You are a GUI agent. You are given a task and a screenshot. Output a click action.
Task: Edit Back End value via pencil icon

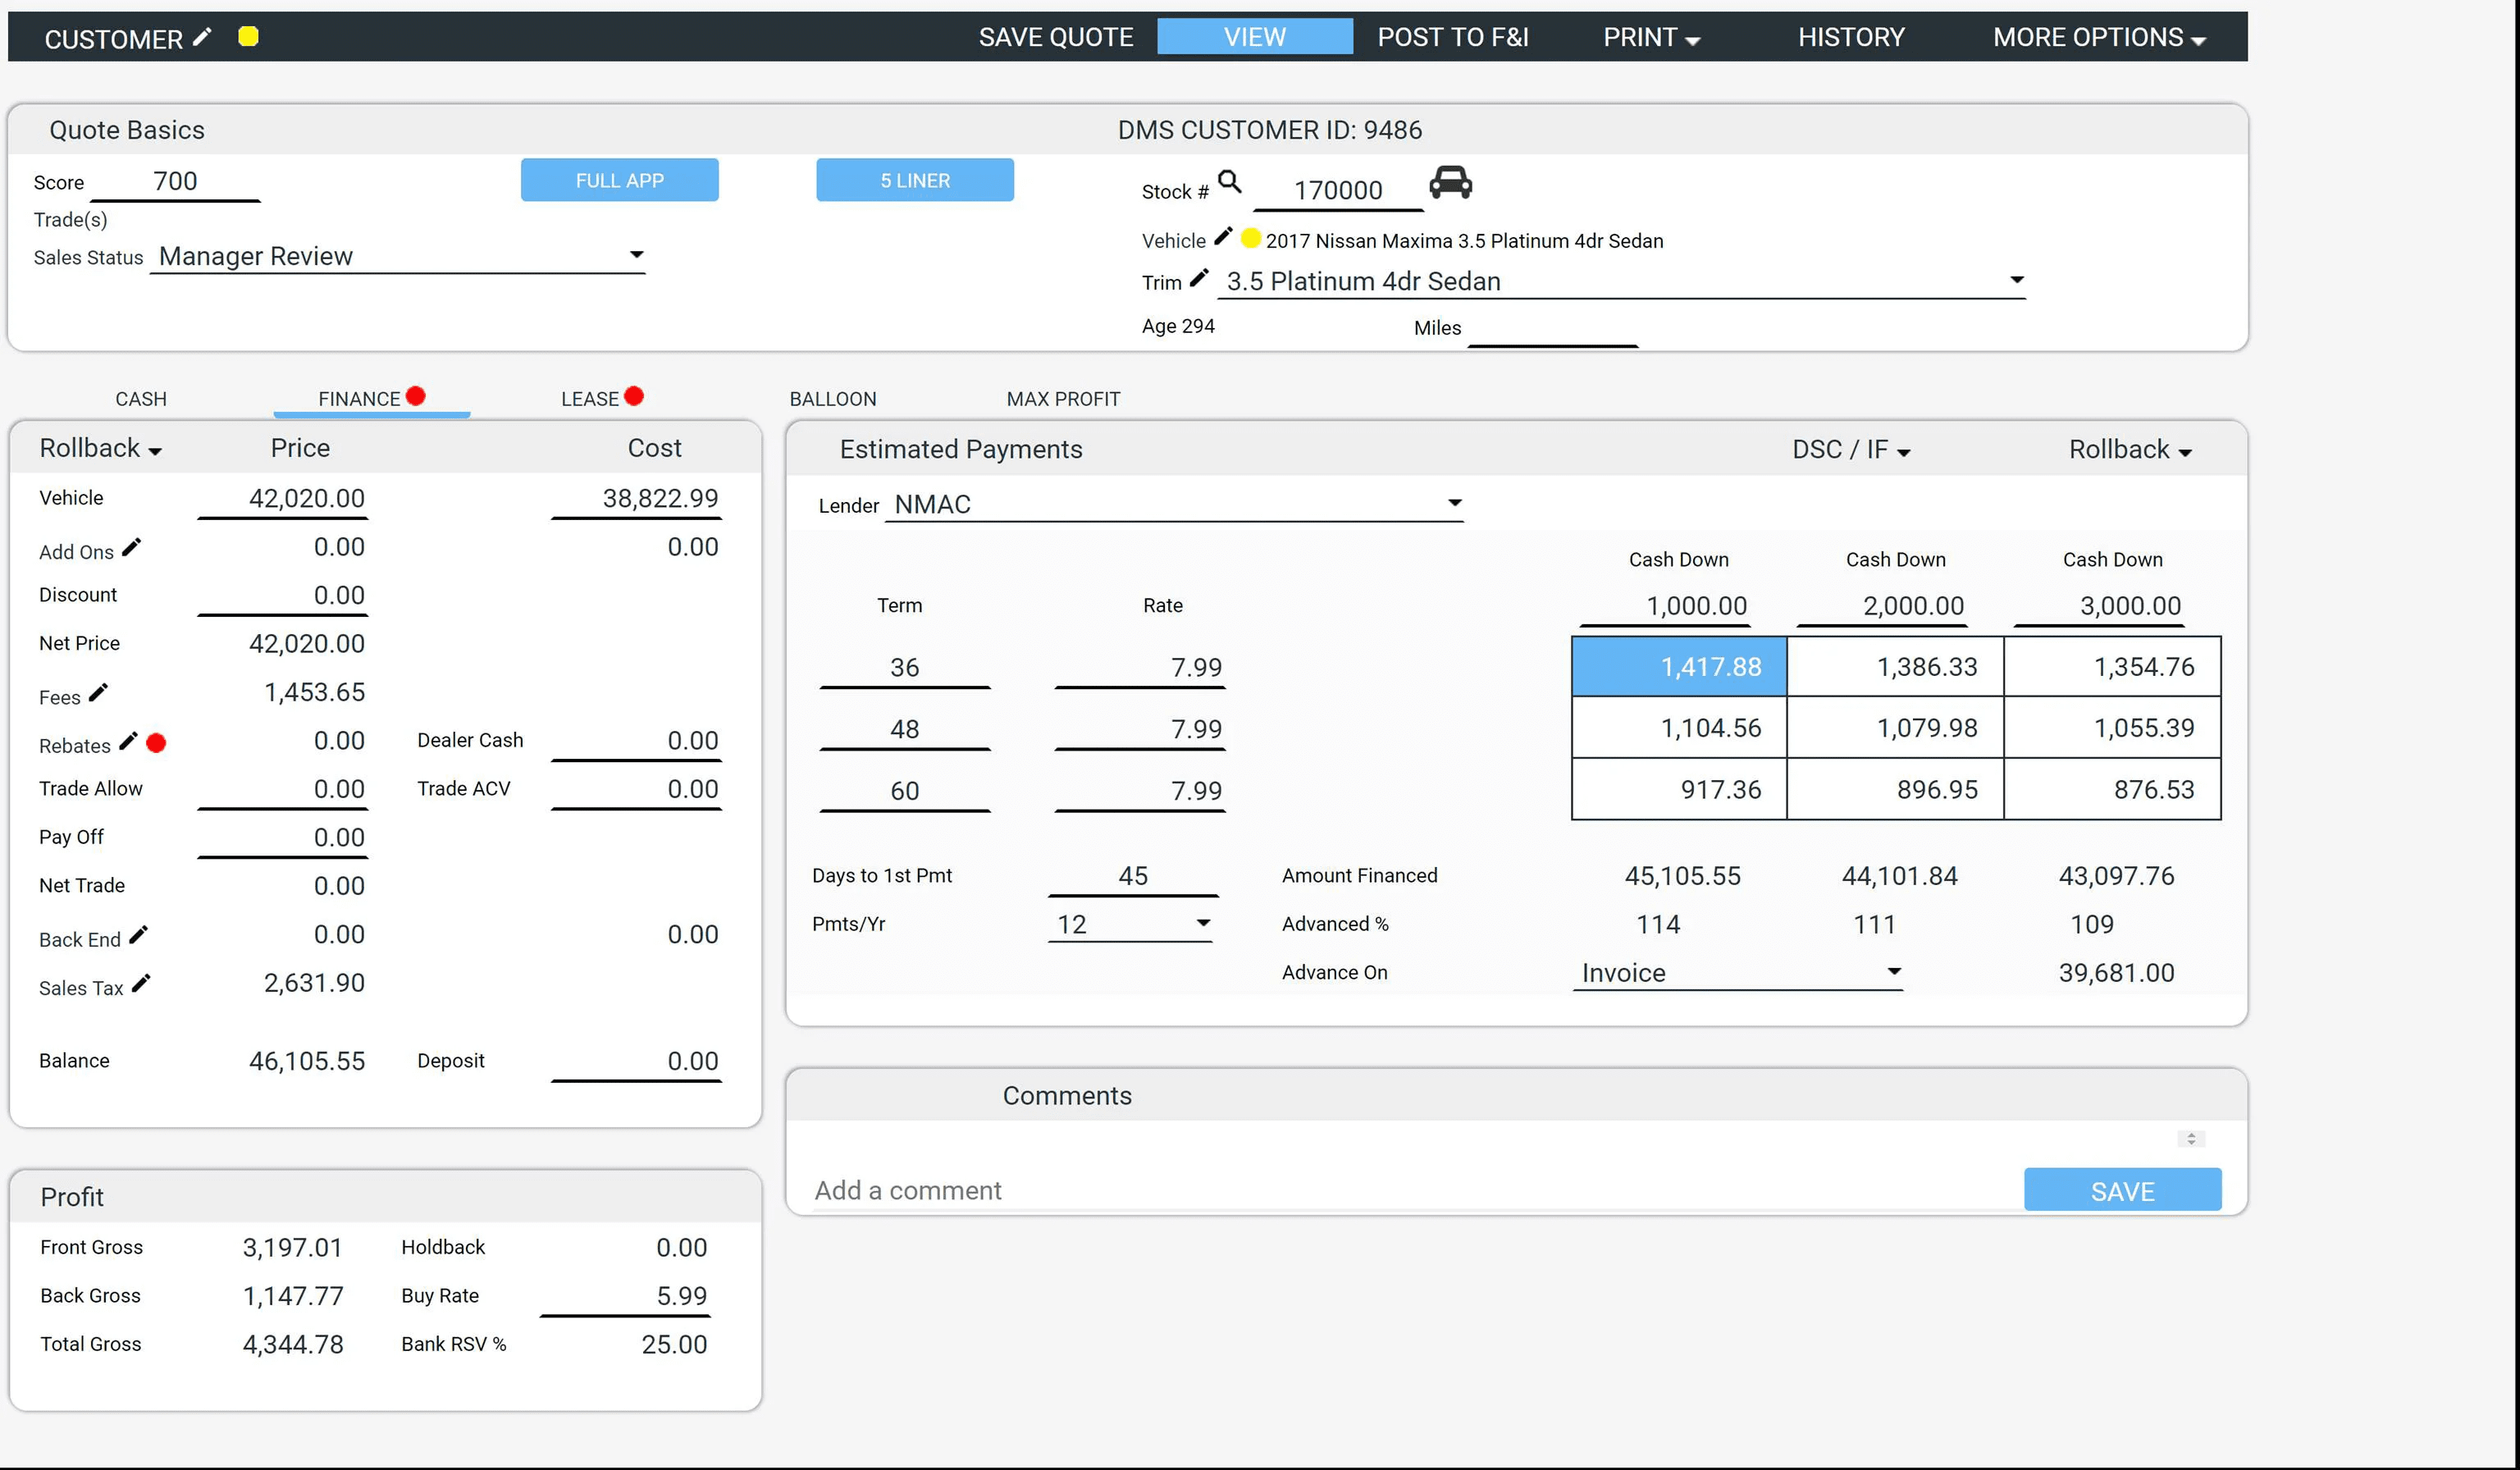[138, 934]
